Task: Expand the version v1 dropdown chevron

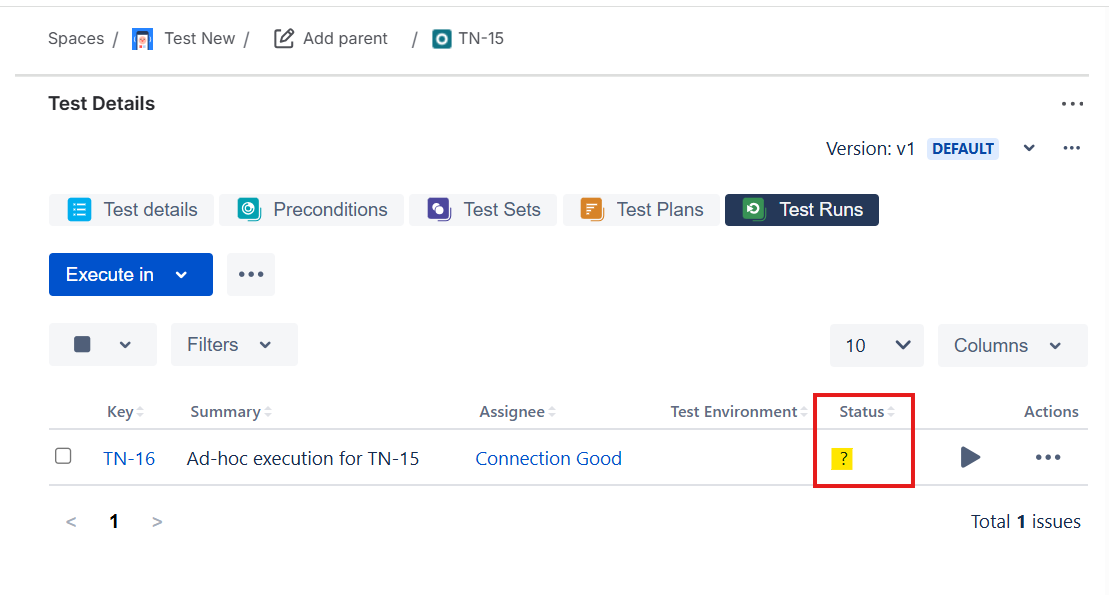Action: (1029, 149)
